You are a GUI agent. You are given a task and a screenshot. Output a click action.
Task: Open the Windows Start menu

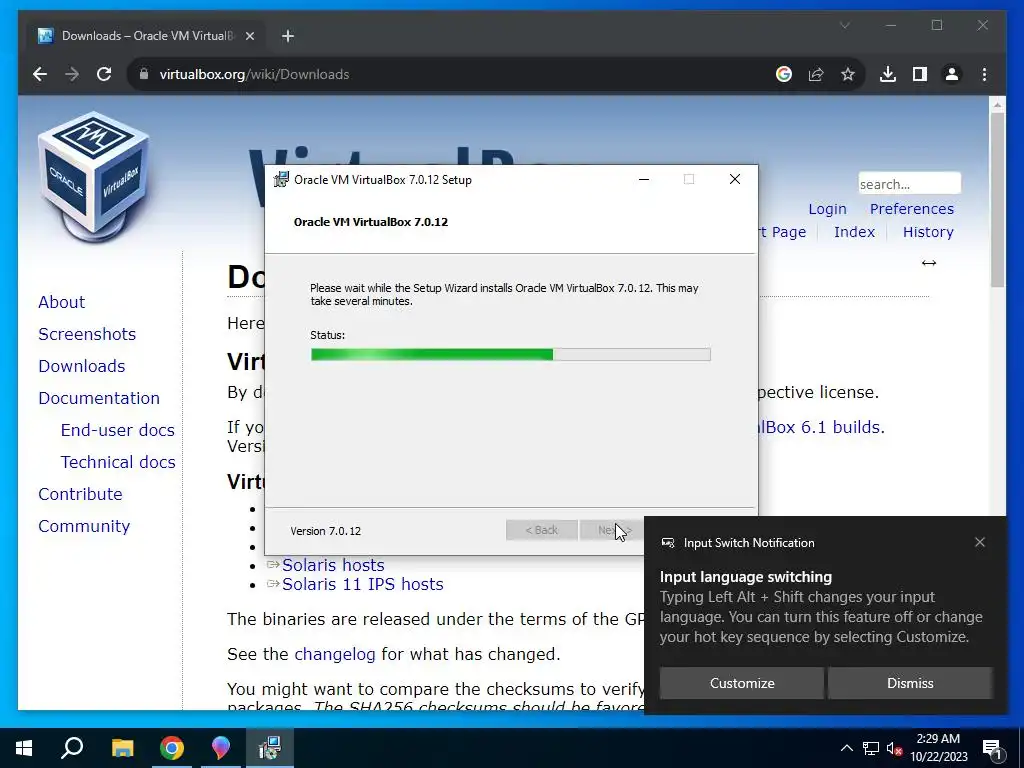coord(24,748)
